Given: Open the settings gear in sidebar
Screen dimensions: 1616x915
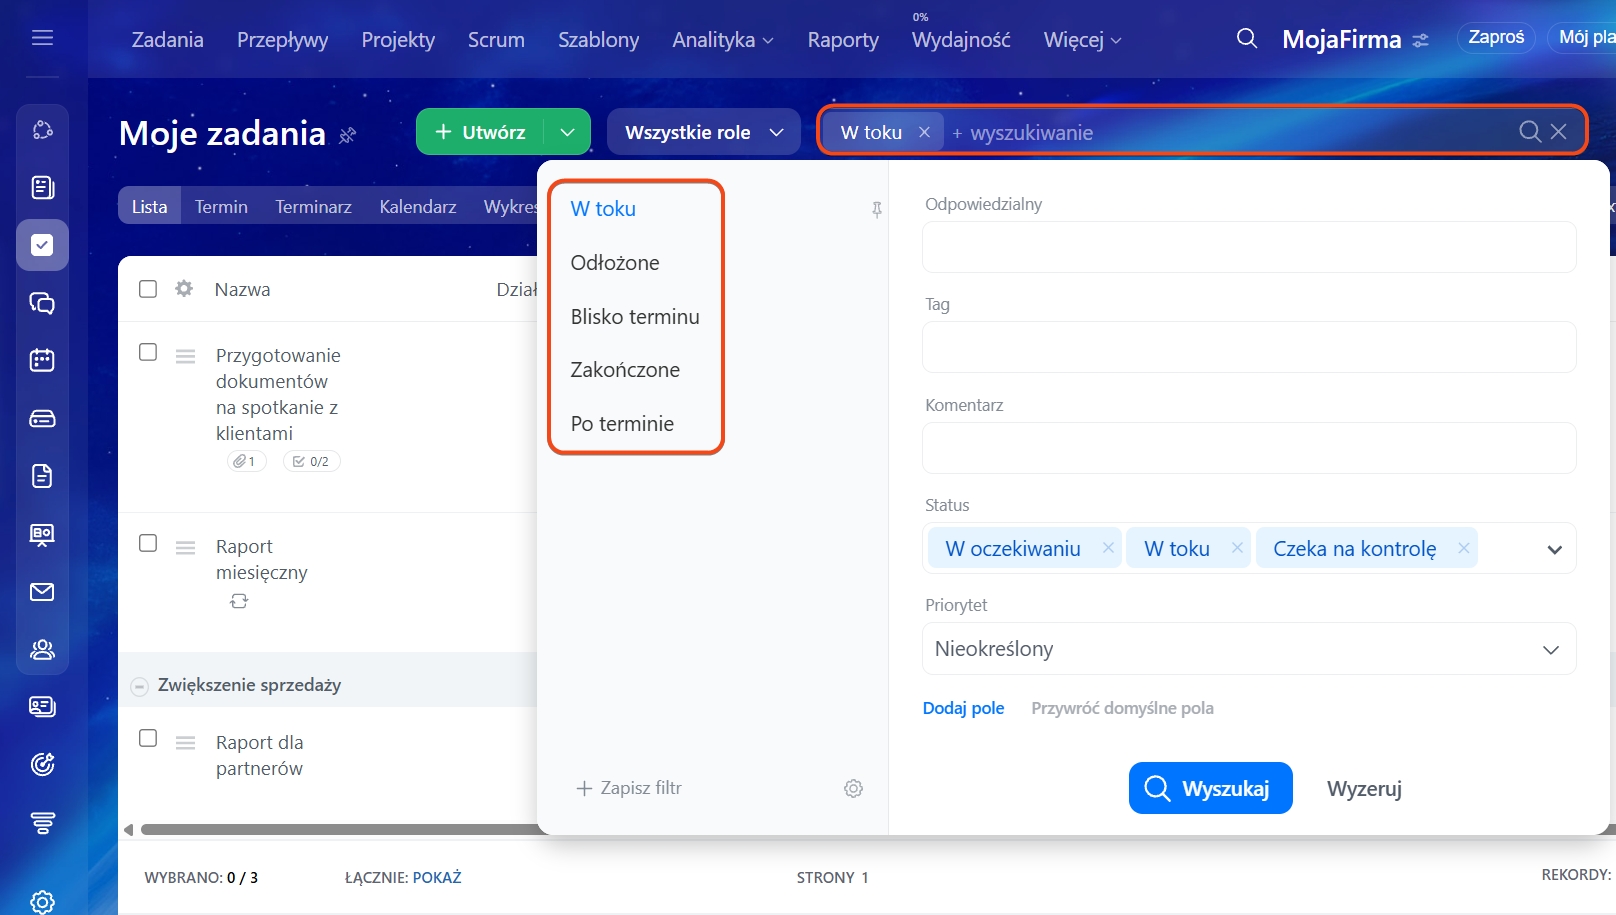Looking at the screenshot, I should (x=42, y=901).
